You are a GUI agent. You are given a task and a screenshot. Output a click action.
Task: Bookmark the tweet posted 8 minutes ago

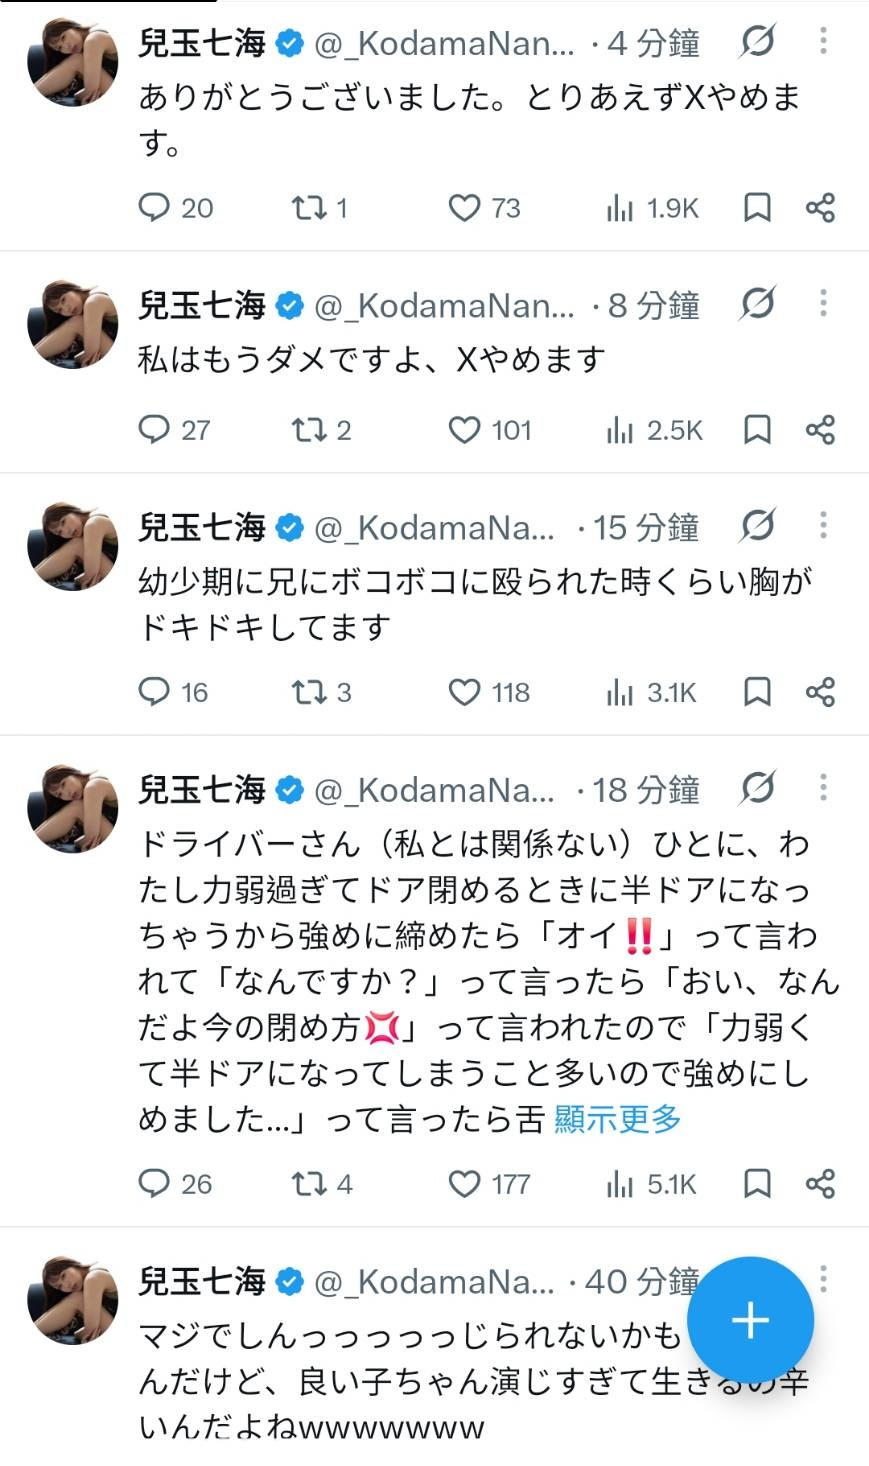[x=757, y=430]
